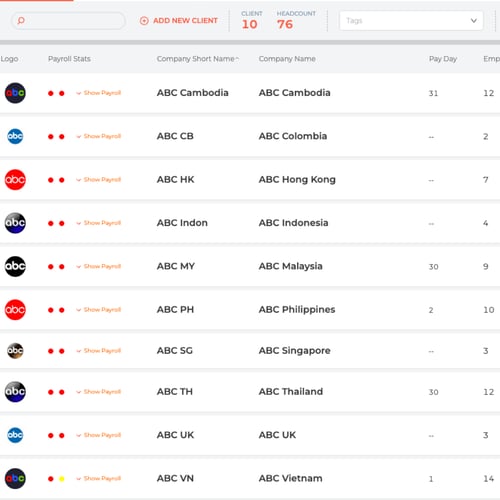Expand Show Payroll for ABC VN
Viewport: 500px width, 500px height.
[99, 478]
